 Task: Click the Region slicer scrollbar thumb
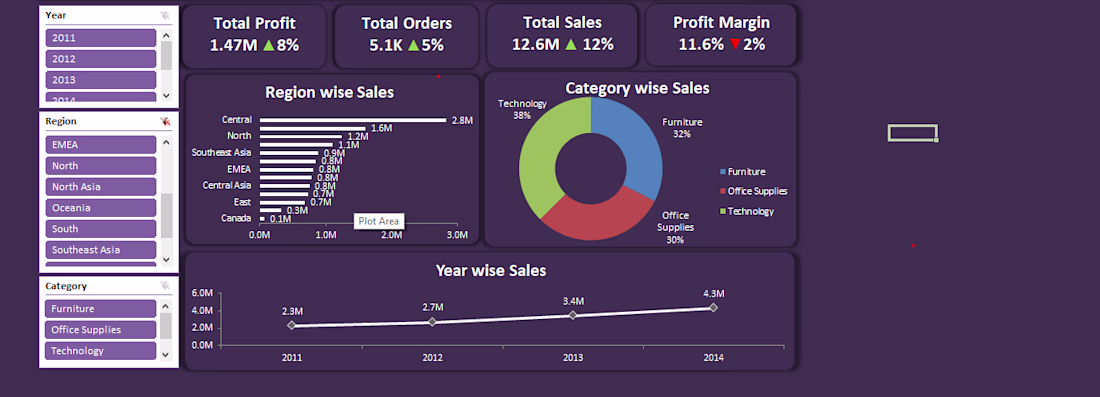point(166,216)
